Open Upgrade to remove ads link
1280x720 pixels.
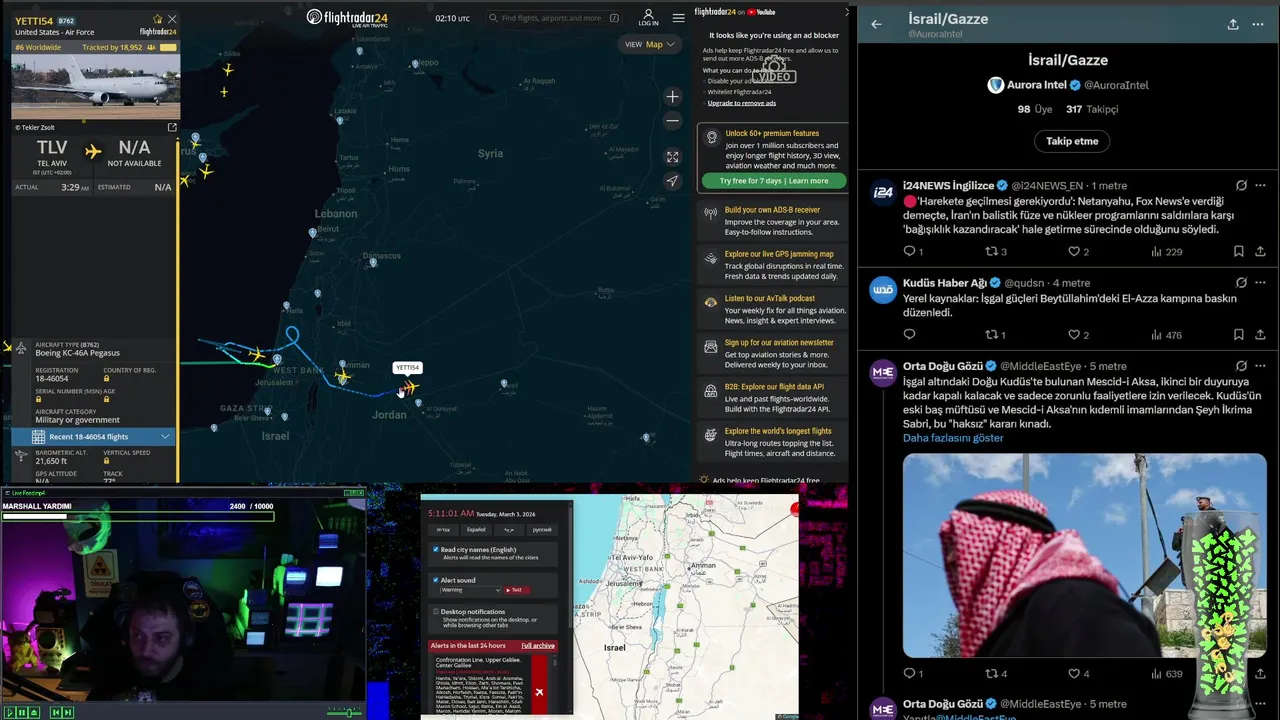(x=741, y=103)
